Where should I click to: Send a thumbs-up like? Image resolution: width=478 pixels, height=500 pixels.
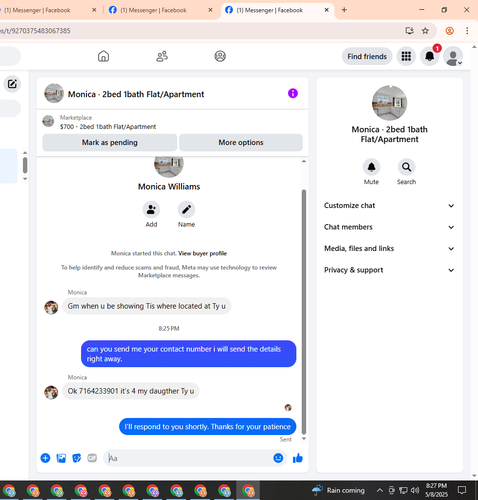click(x=298, y=458)
